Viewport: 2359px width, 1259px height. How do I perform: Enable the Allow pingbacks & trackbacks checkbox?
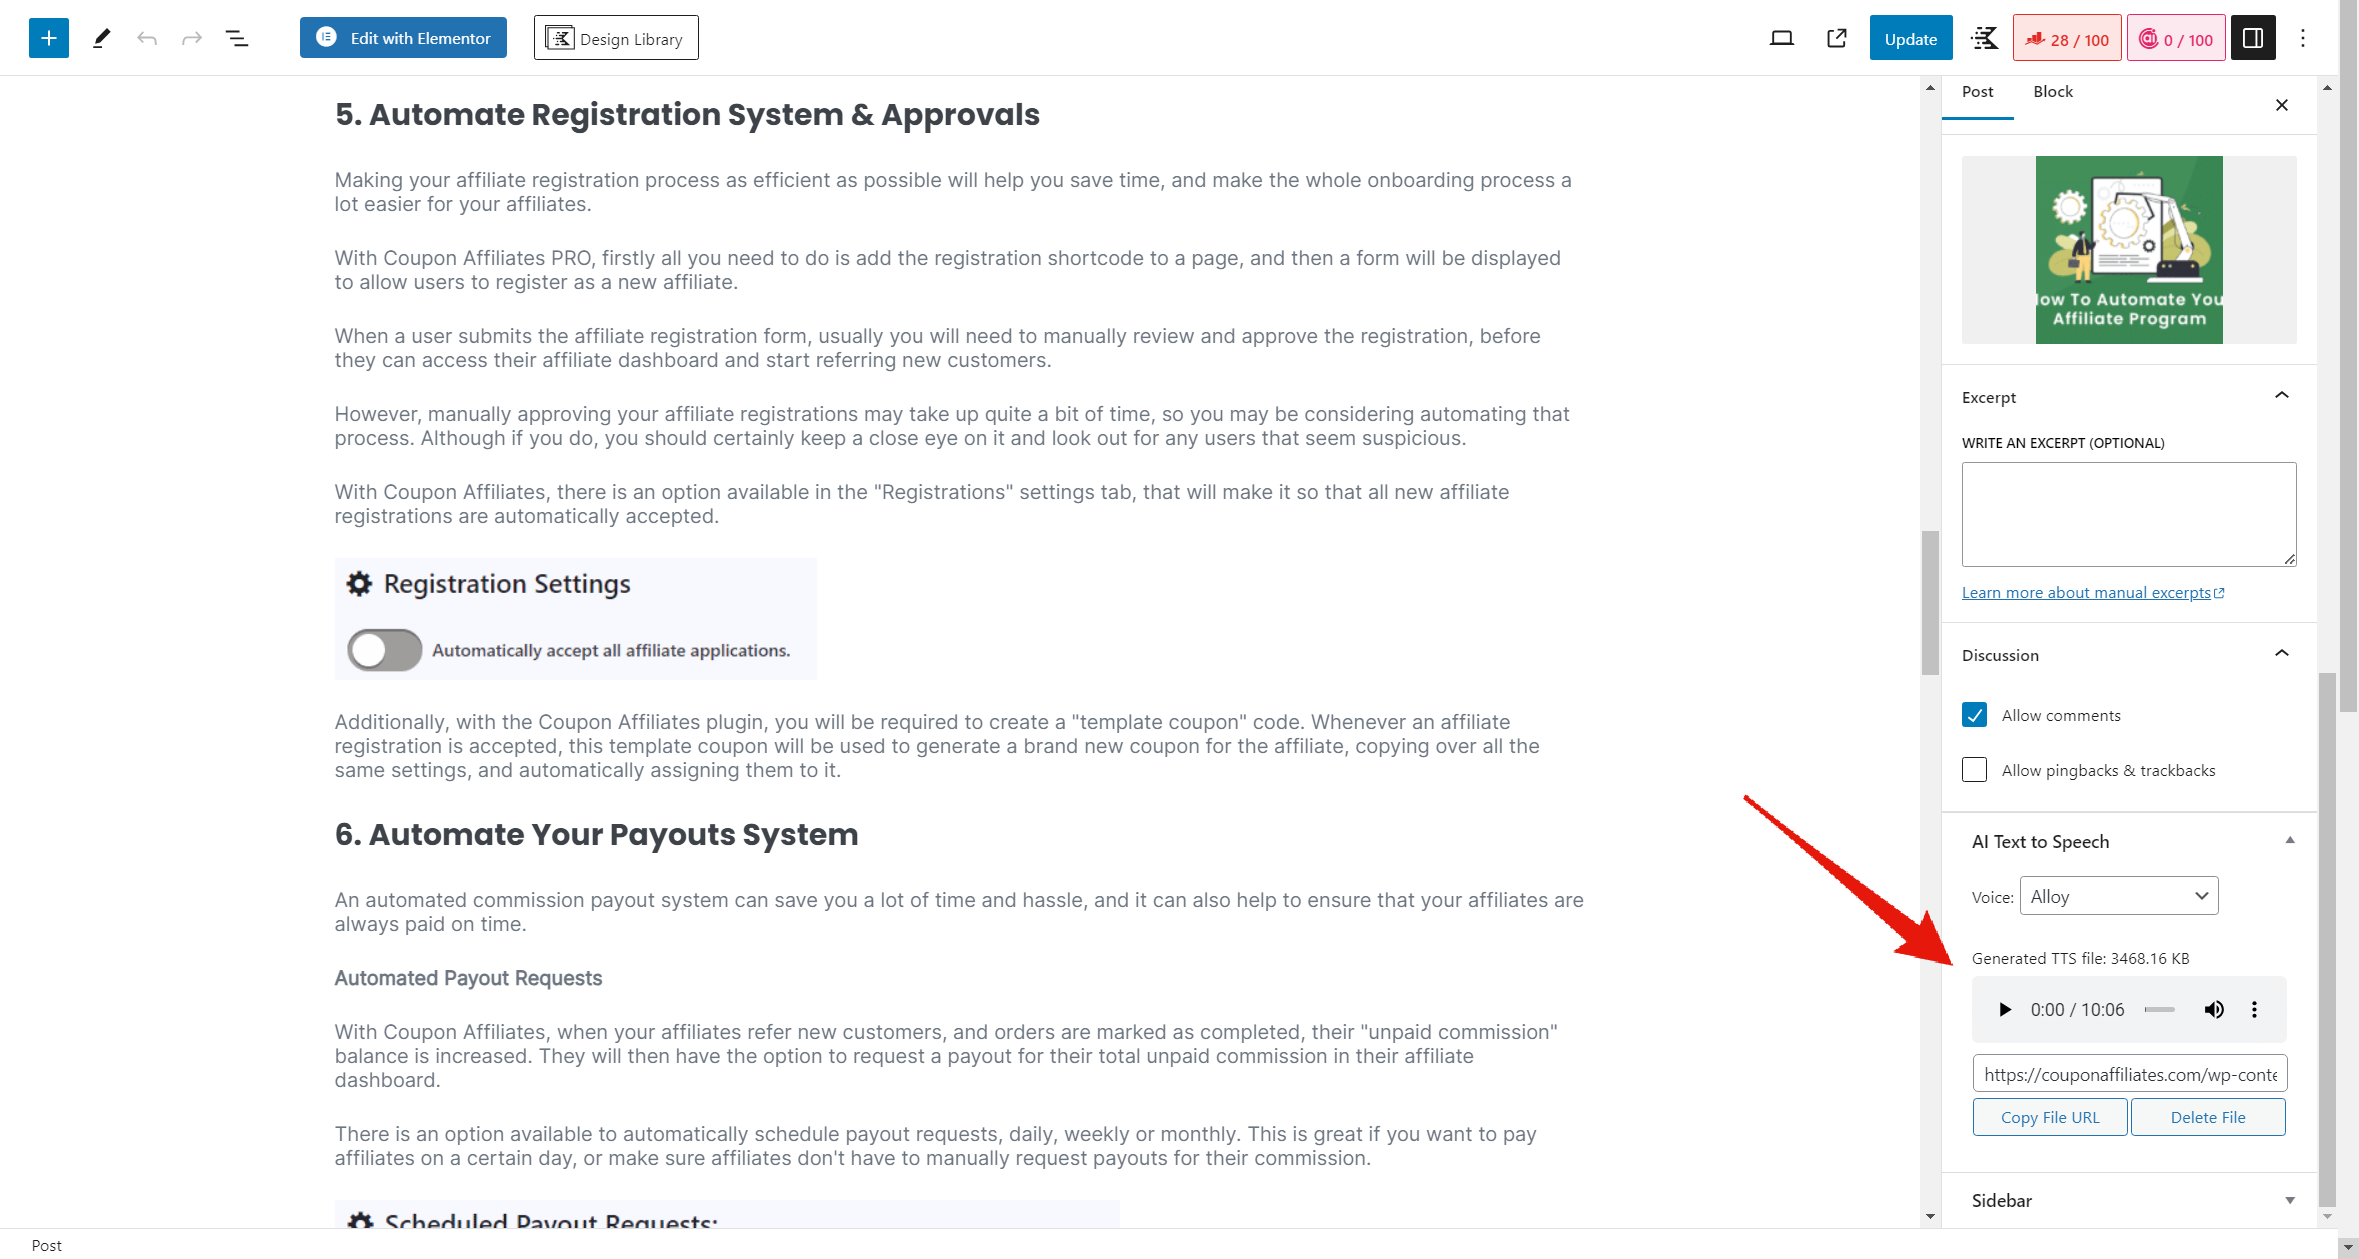pyautogui.click(x=1974, y=769)
